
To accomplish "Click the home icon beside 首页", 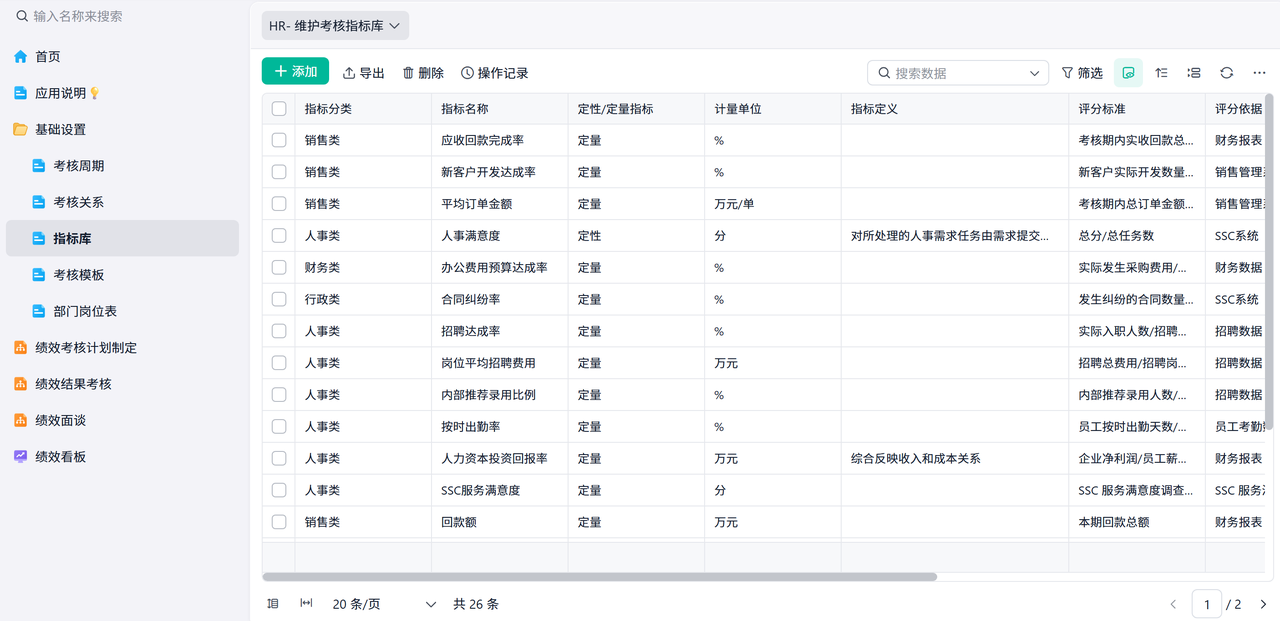I will tap(20, 57).
